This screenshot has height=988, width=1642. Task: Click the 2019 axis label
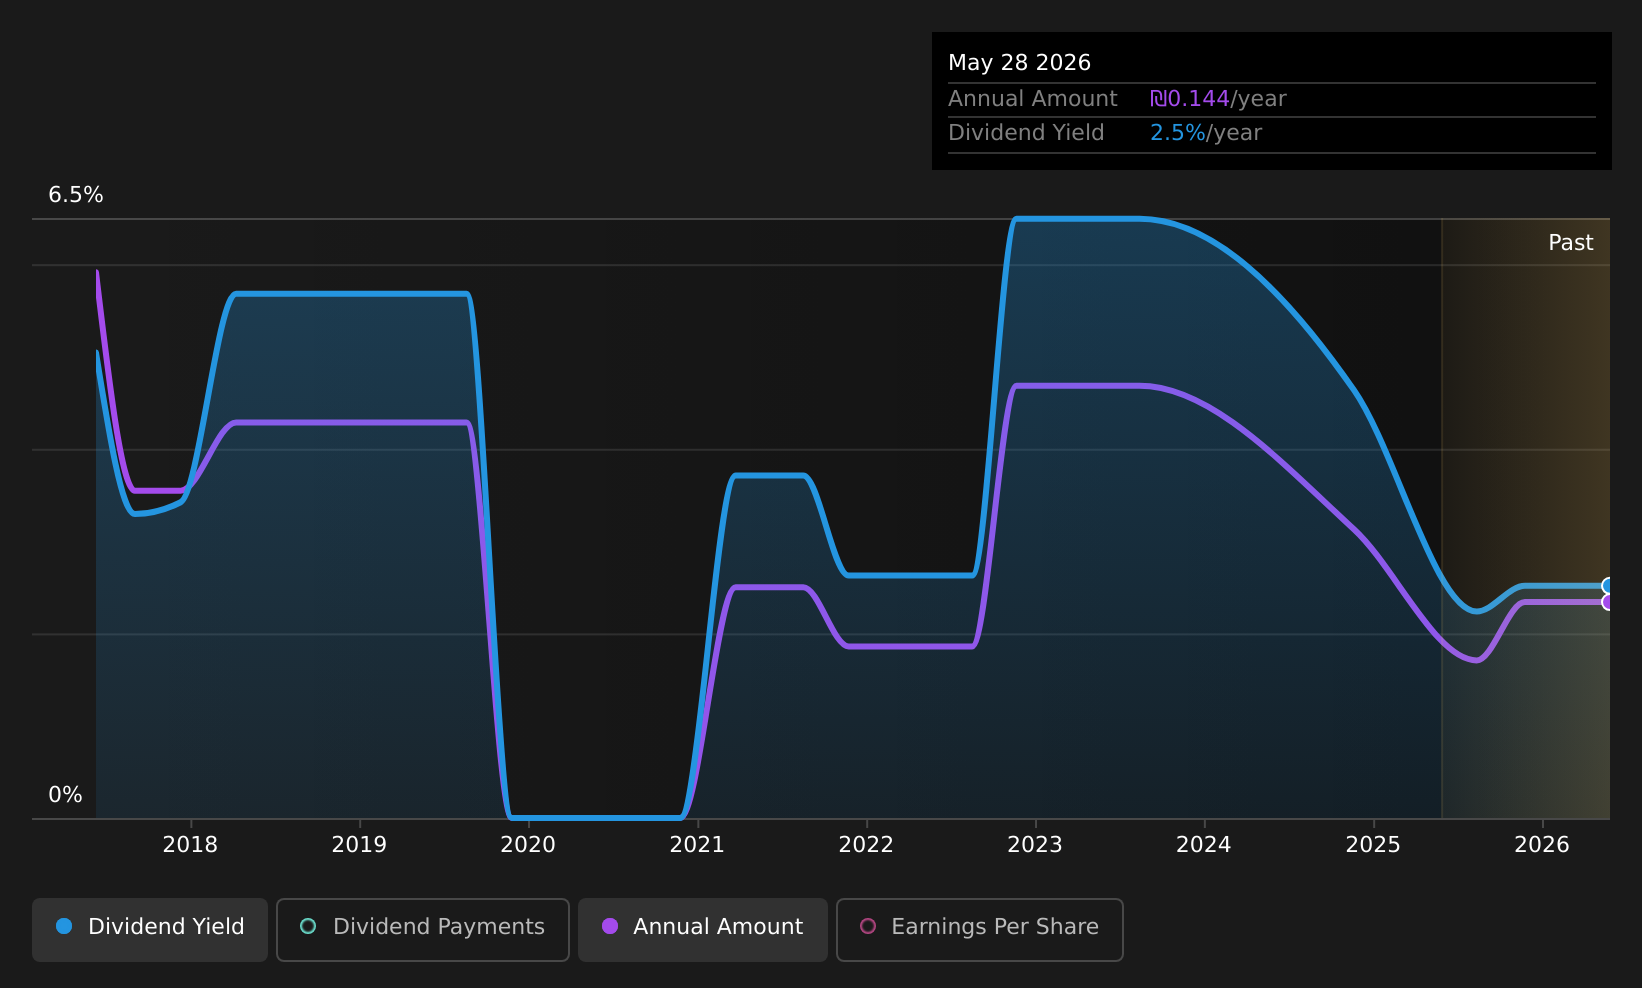coord(359,845)
